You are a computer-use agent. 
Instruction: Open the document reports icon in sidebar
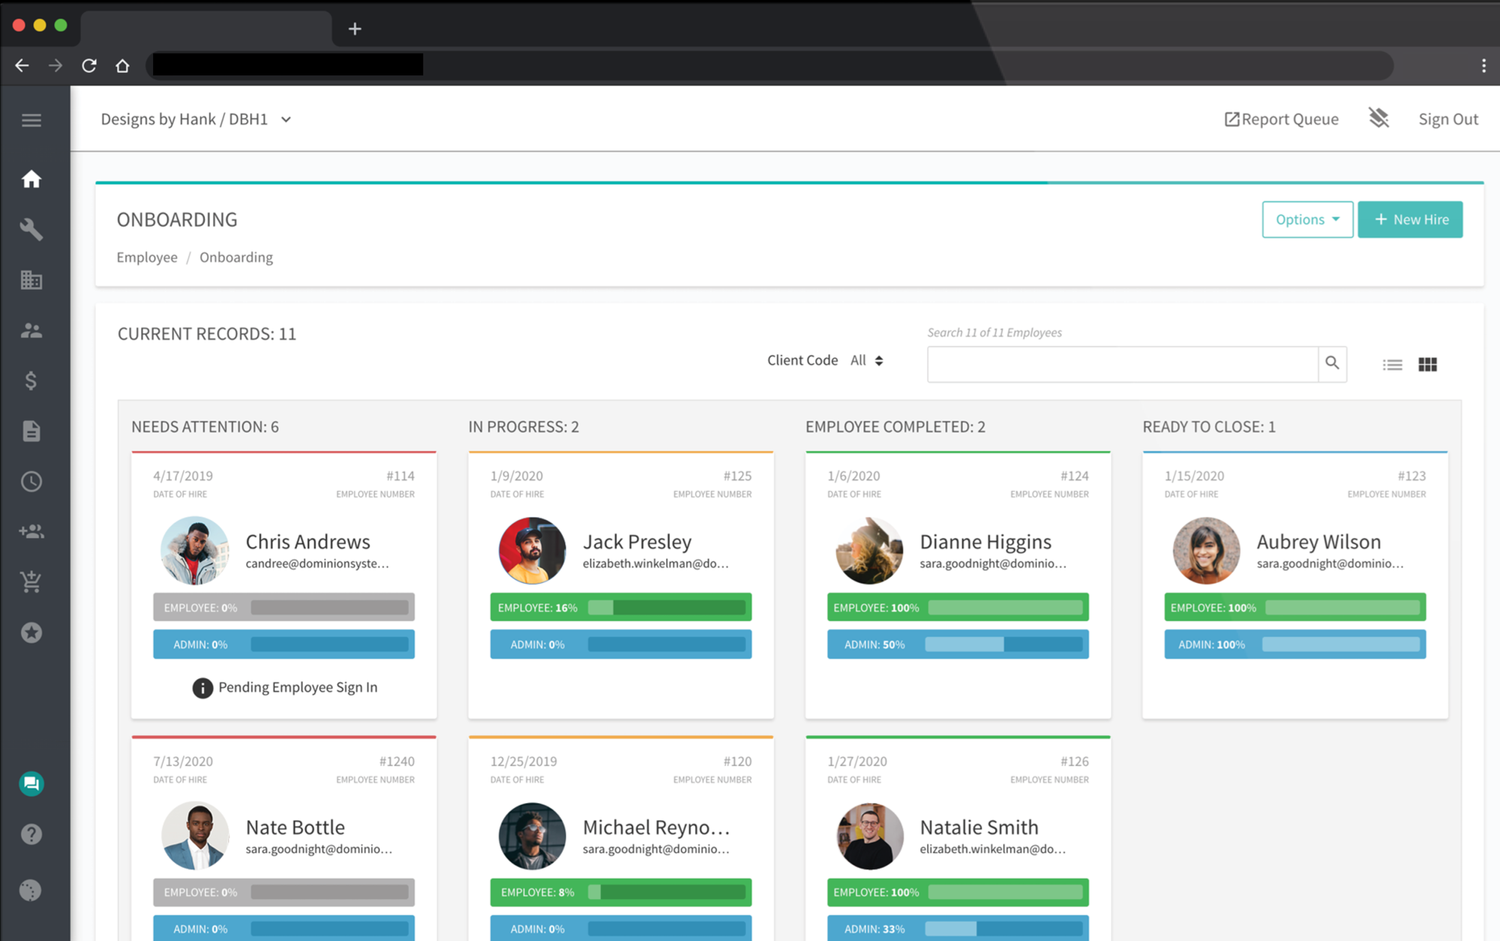point(31,431)
